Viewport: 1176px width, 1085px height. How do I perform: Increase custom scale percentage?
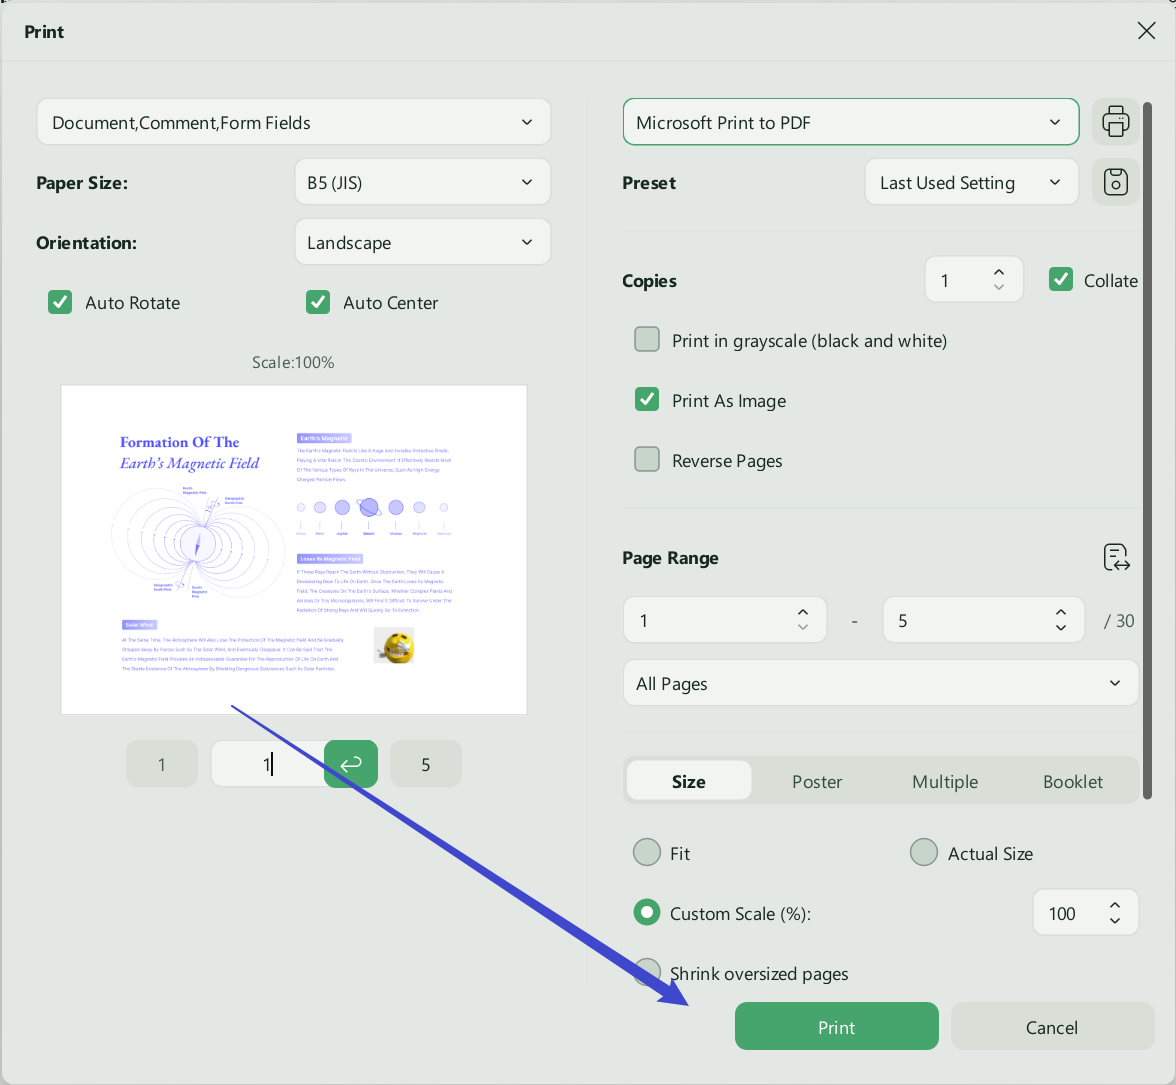click(1114, 906)
